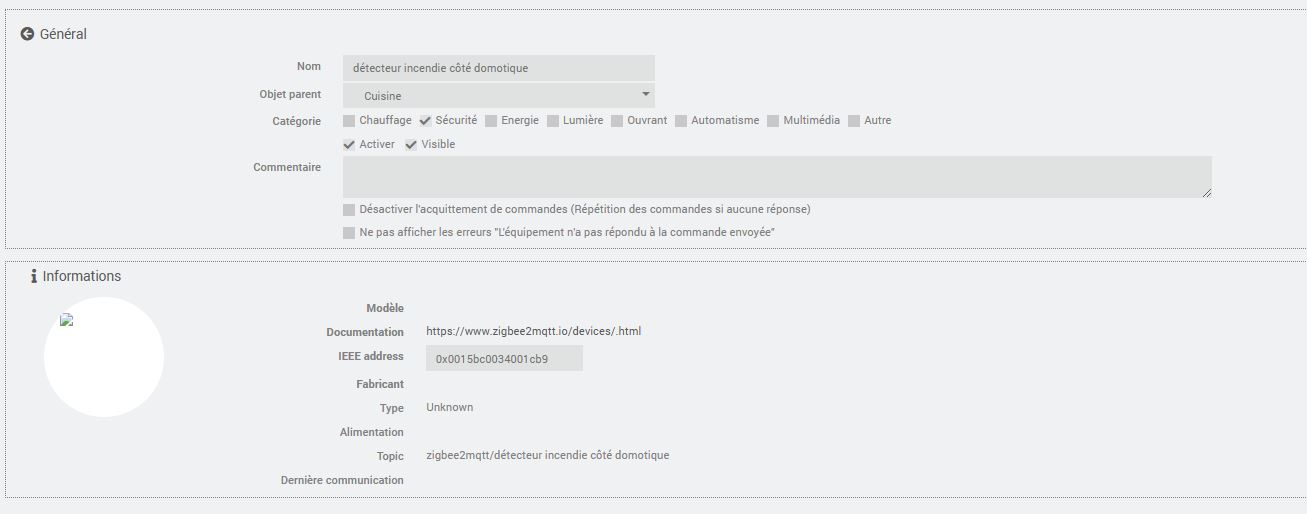Image resolution: width=1307 pixels, height=514 pixels.
Task: Enable the Chauffage category checkbox
Action: point(349,121)
